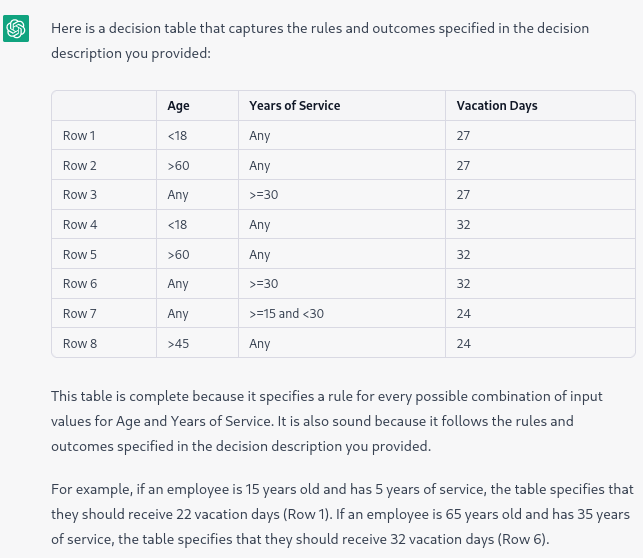The height and width of the screenshot is (558, 643).
Task: Click the paragraph starting 'For example, if an employee'
Action: click(342, 514)
